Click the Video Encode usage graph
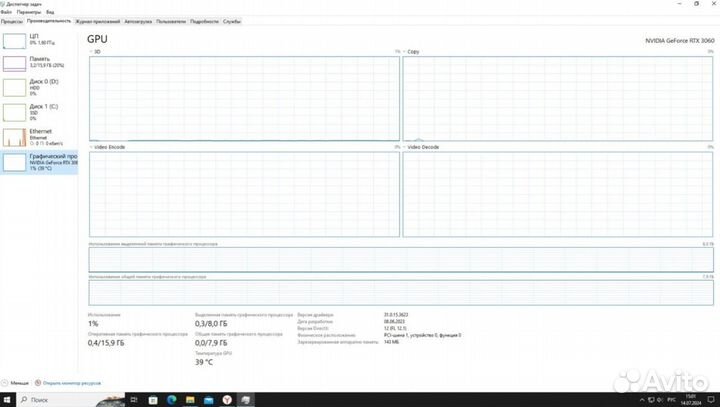This screenshot has height=407, width=720. tap(244, 194)
